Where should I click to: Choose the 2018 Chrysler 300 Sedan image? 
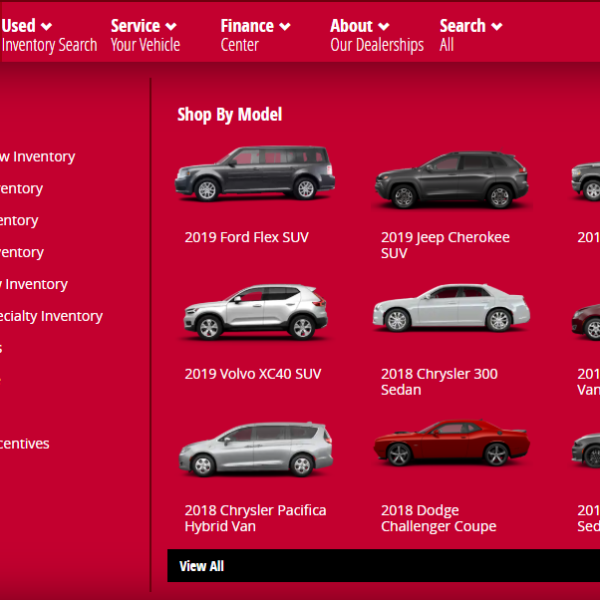click(451, 308)
